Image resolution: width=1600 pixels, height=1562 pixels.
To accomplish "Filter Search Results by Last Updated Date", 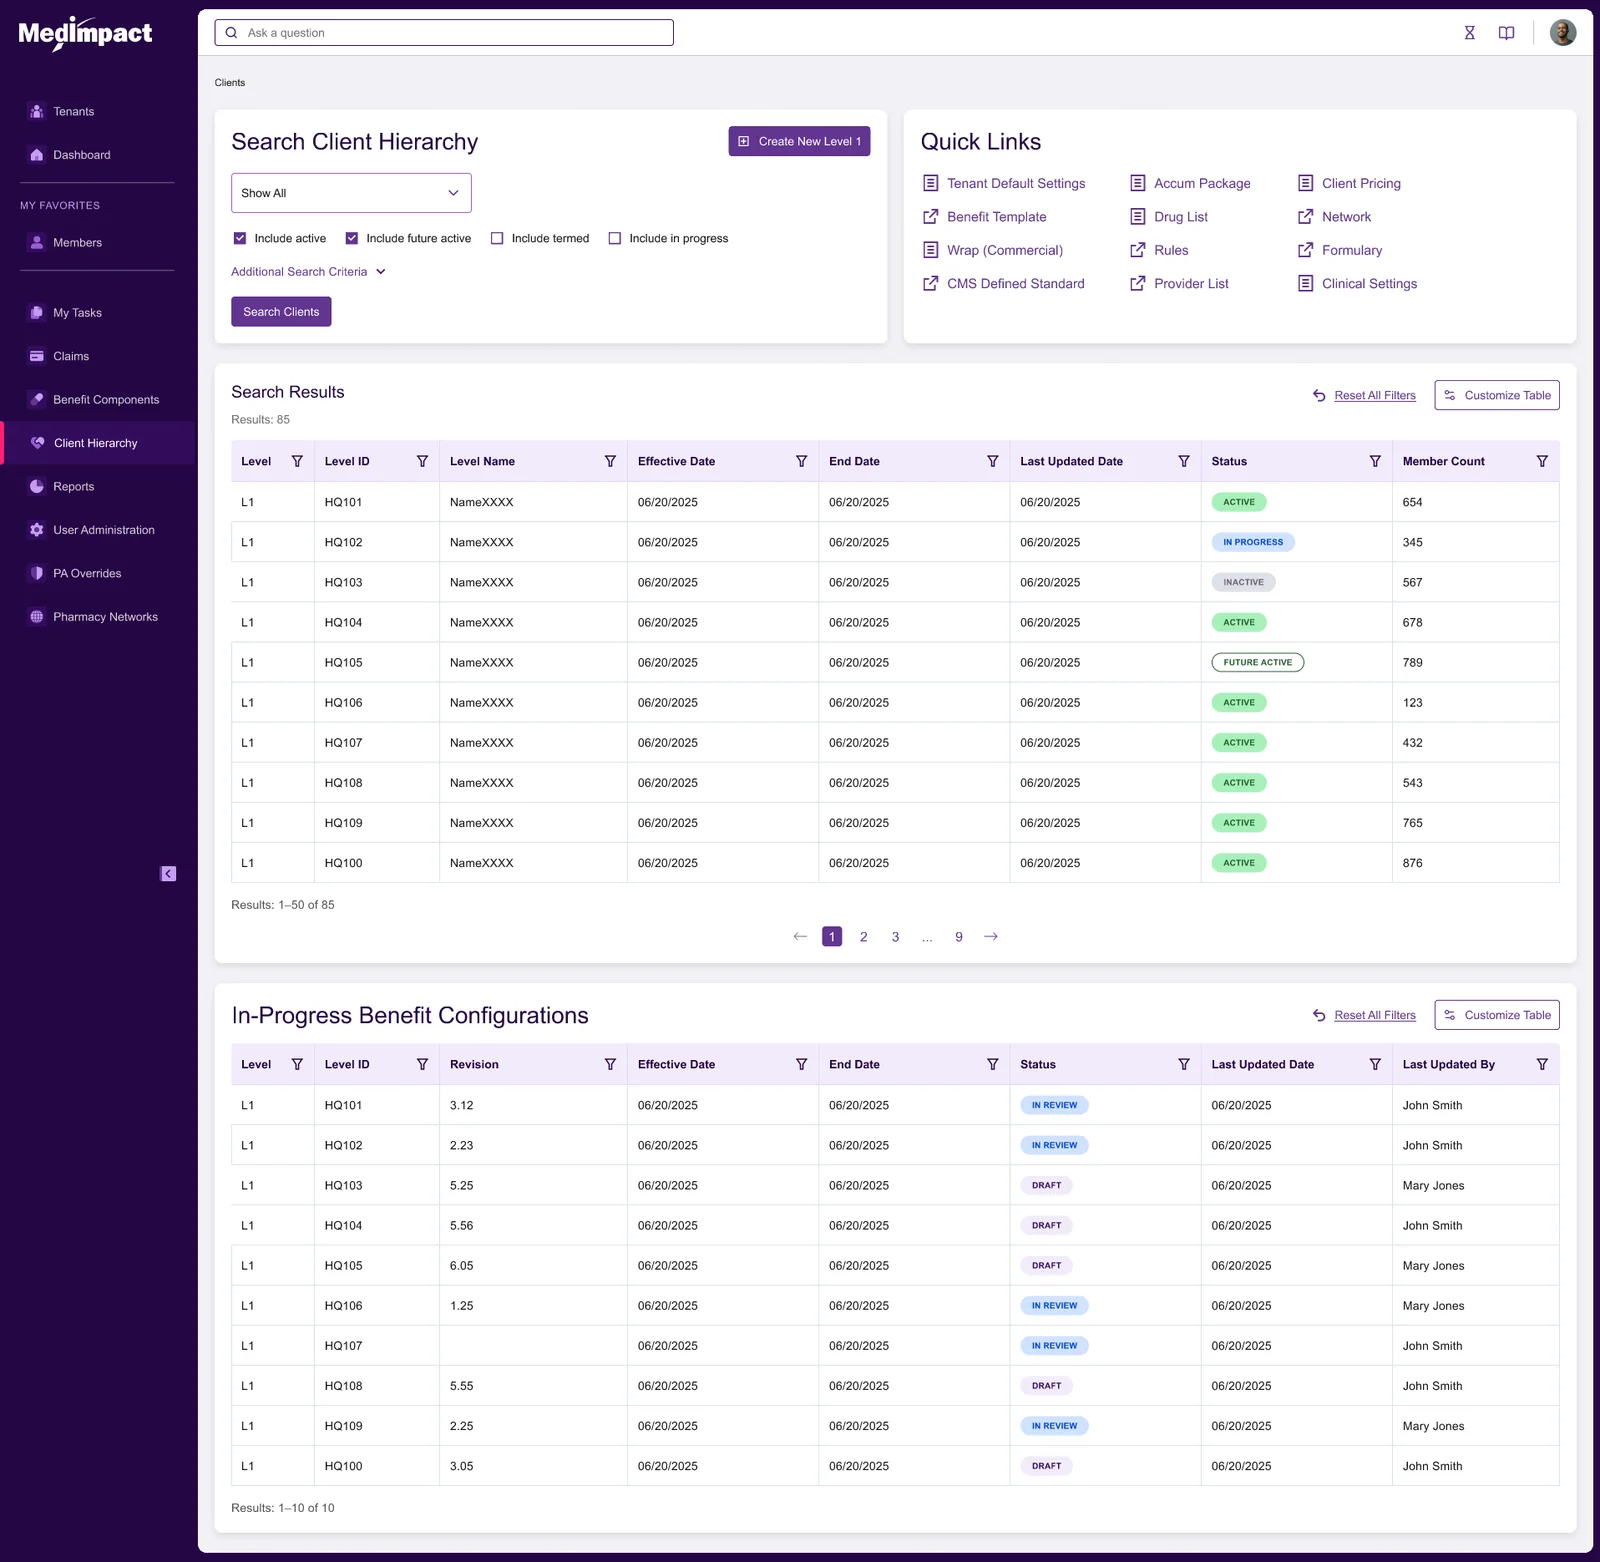I will pyautogui.click(x=1184, y=461).
